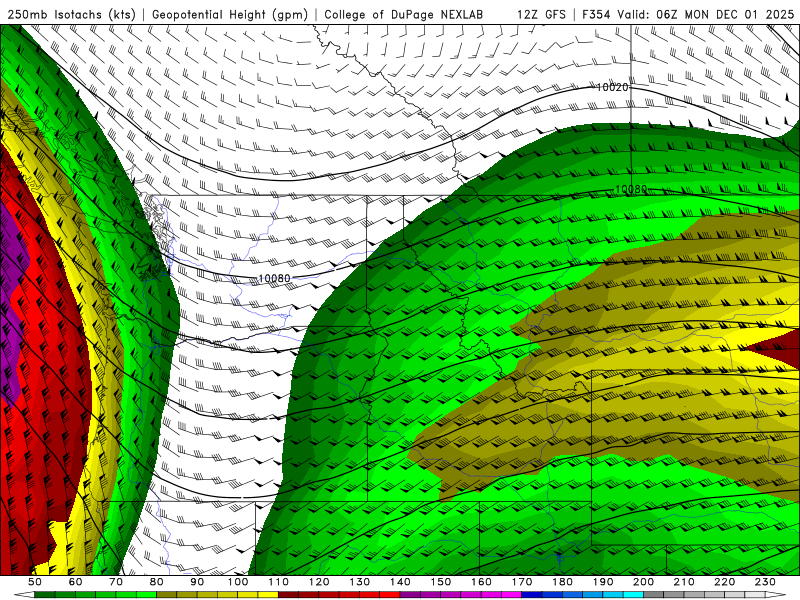
Task: Click the right arrow end of the colorbar
Action: 776,595
